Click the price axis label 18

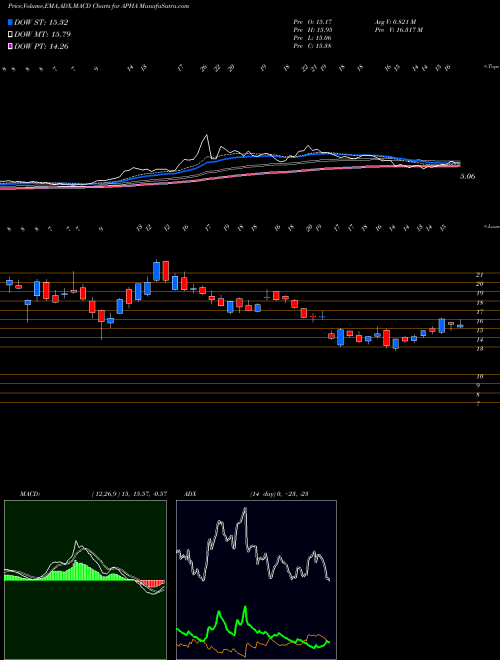pos(479,303)
